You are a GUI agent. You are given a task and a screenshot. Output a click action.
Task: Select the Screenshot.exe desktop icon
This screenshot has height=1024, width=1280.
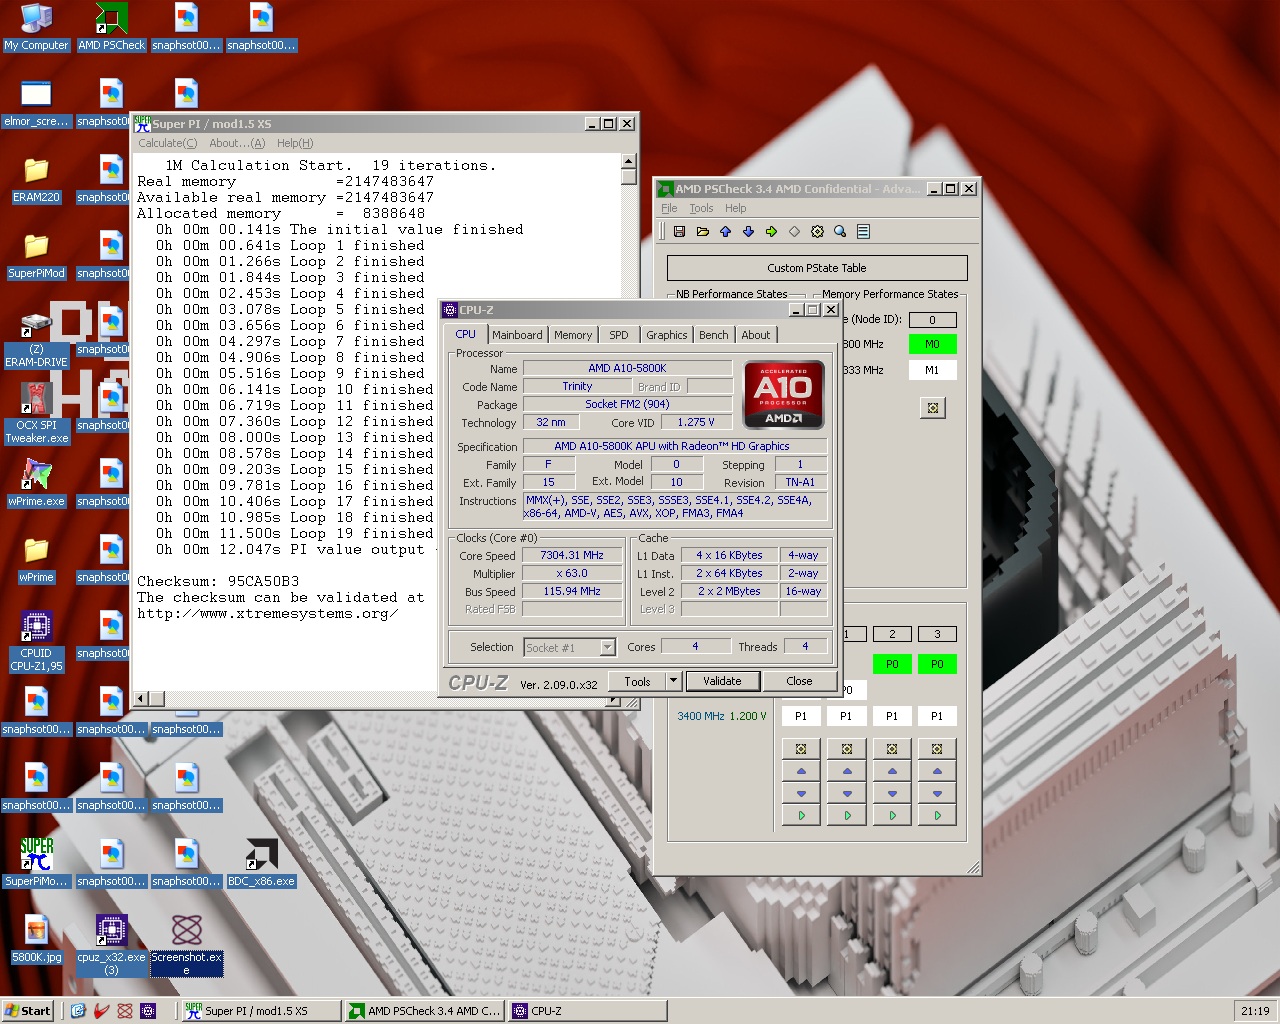[186, 946]
